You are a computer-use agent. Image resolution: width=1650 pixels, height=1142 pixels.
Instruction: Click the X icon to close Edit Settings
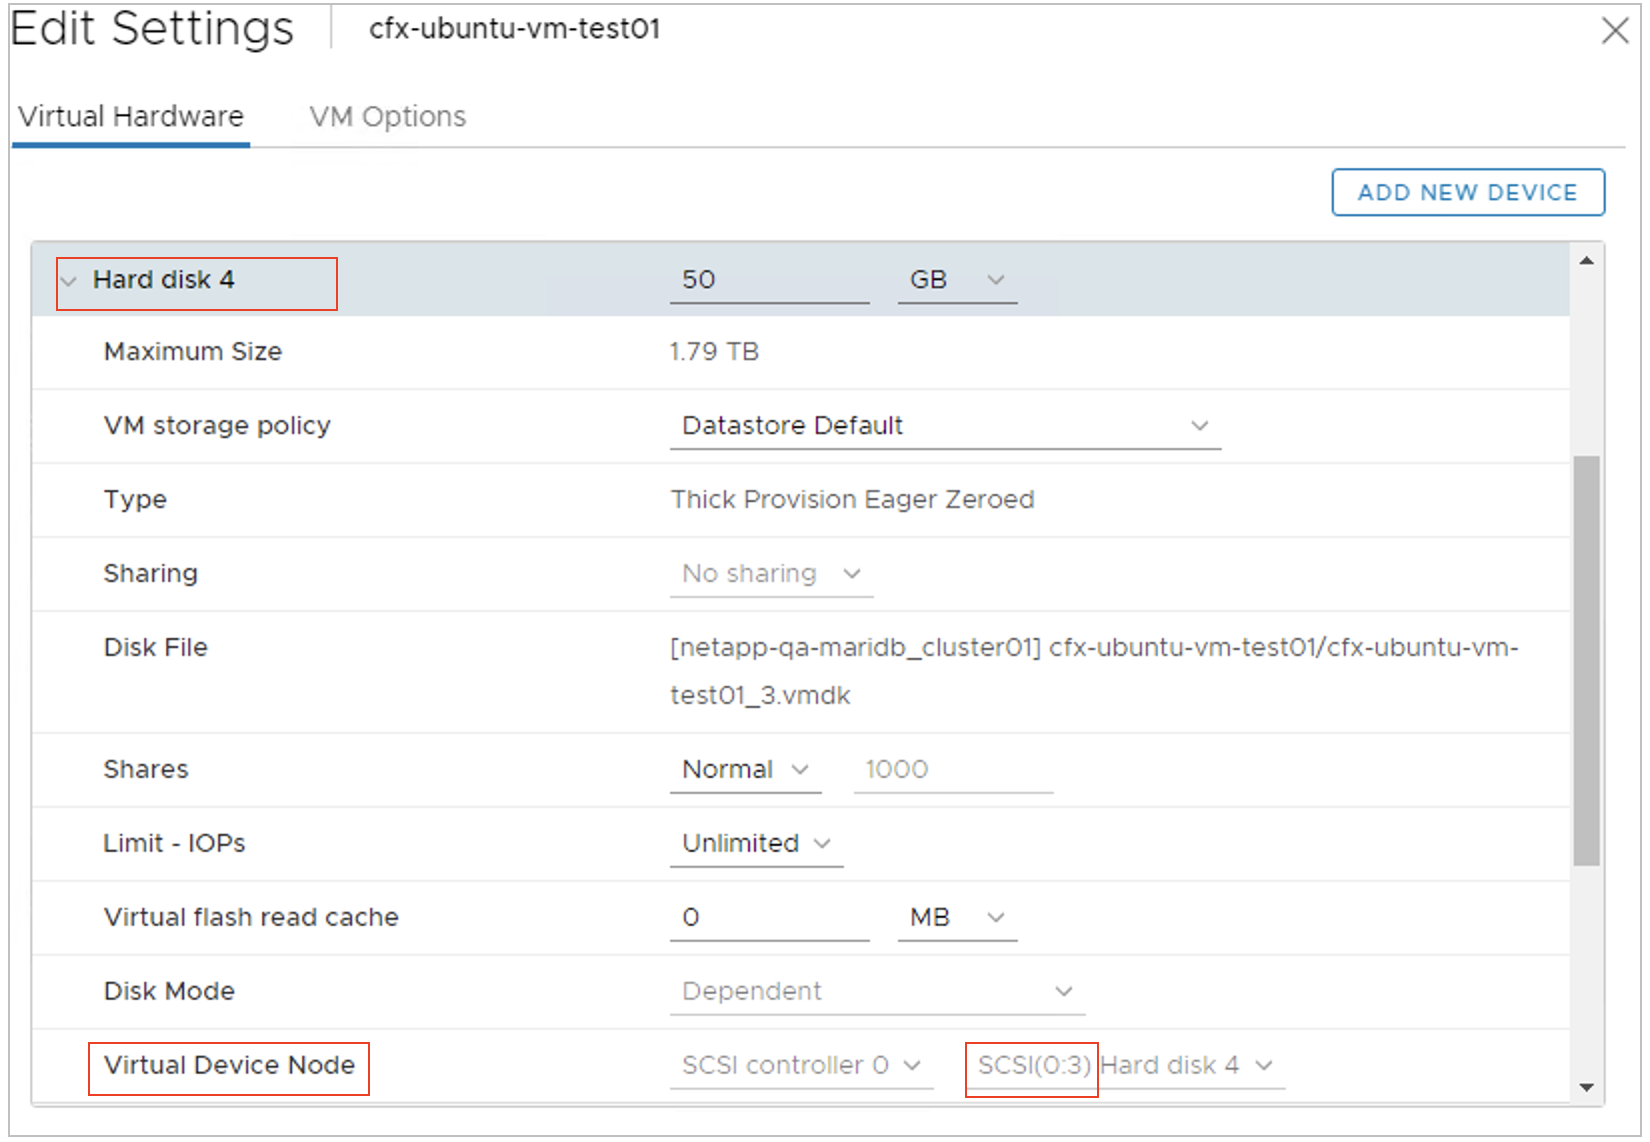(x=1616, y=30)
